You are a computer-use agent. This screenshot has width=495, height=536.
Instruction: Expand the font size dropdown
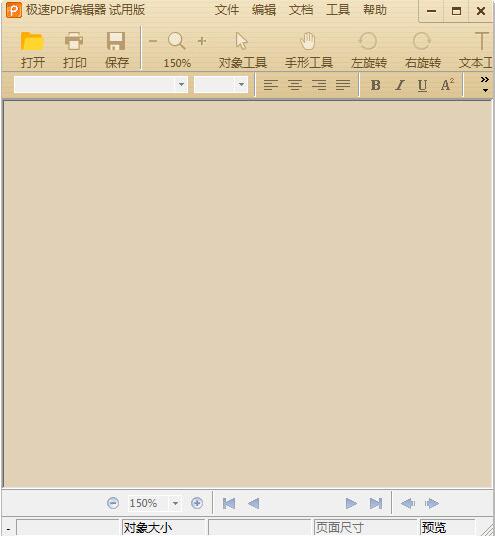241,84
